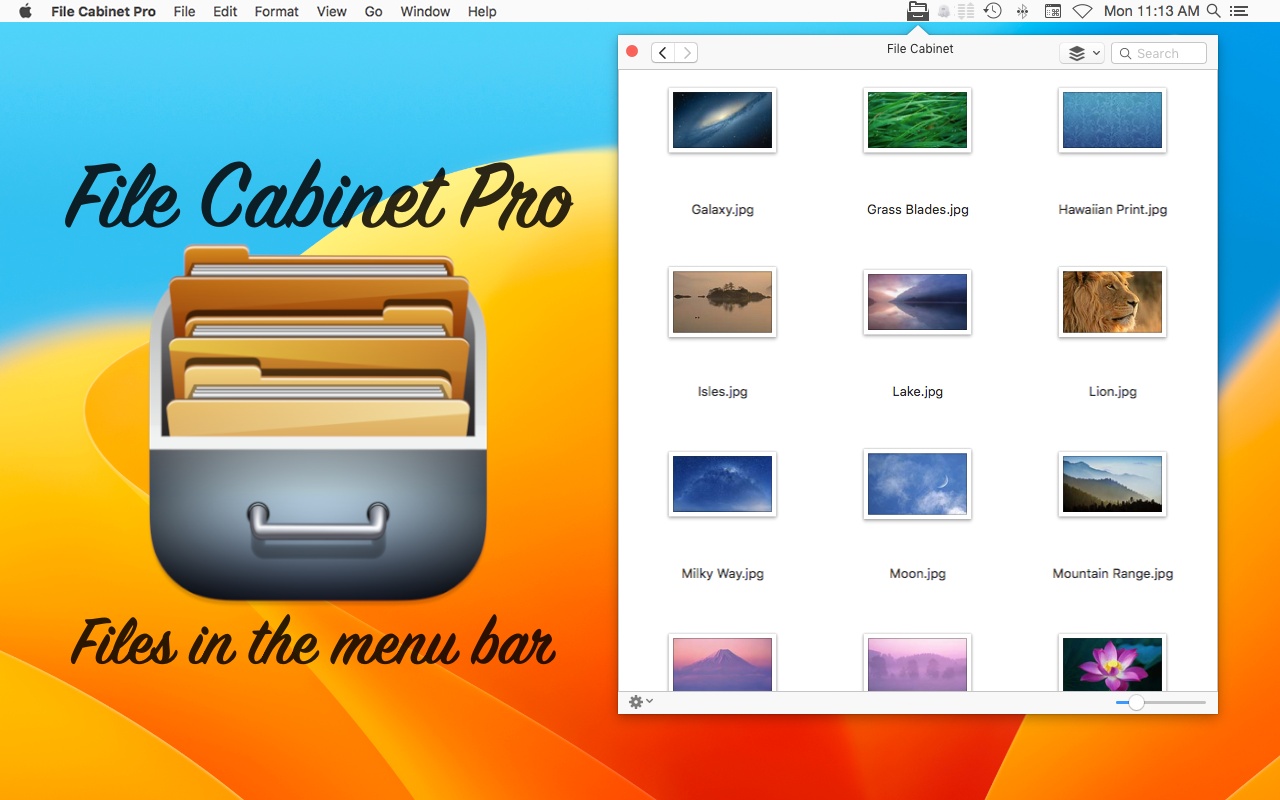Click the Galaxy.jpg file name
The image size is (1280, 800).
click(722, 209)
